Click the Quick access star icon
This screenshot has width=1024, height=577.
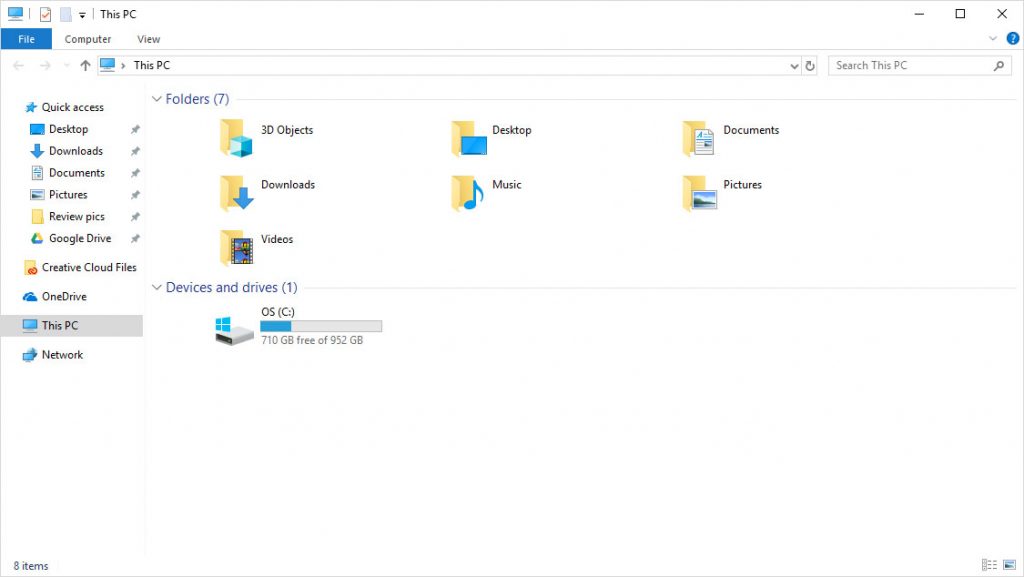(31, 107)
